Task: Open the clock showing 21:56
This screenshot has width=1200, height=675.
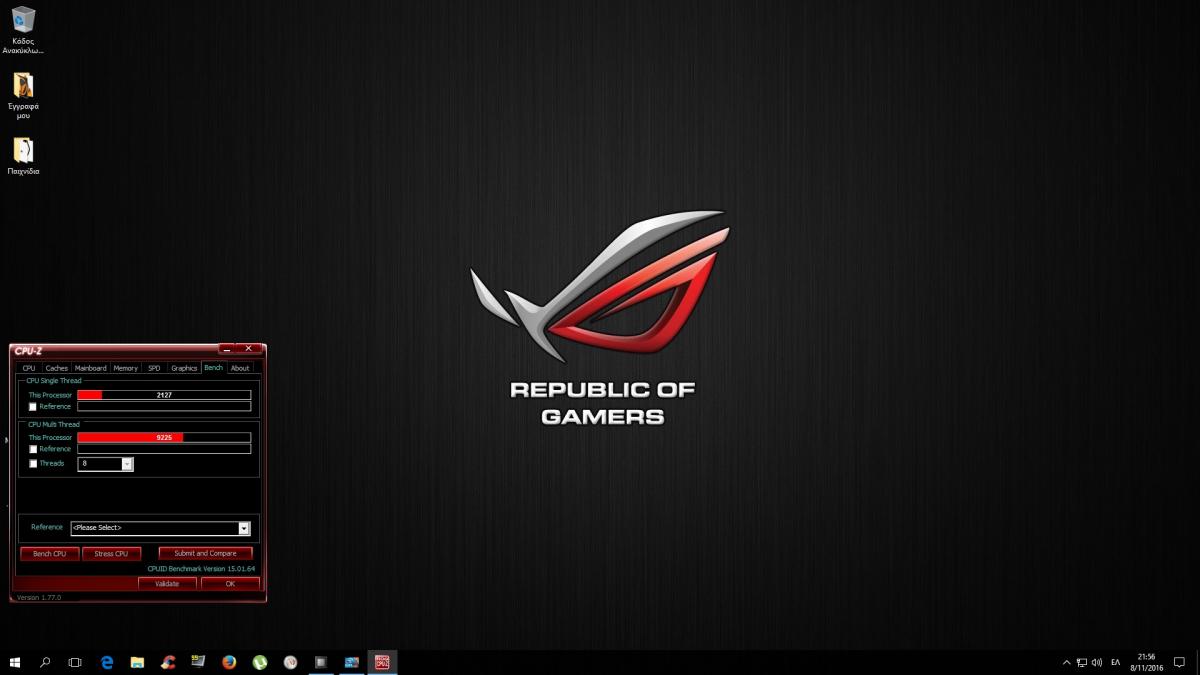Action: tap(1146, 662)
